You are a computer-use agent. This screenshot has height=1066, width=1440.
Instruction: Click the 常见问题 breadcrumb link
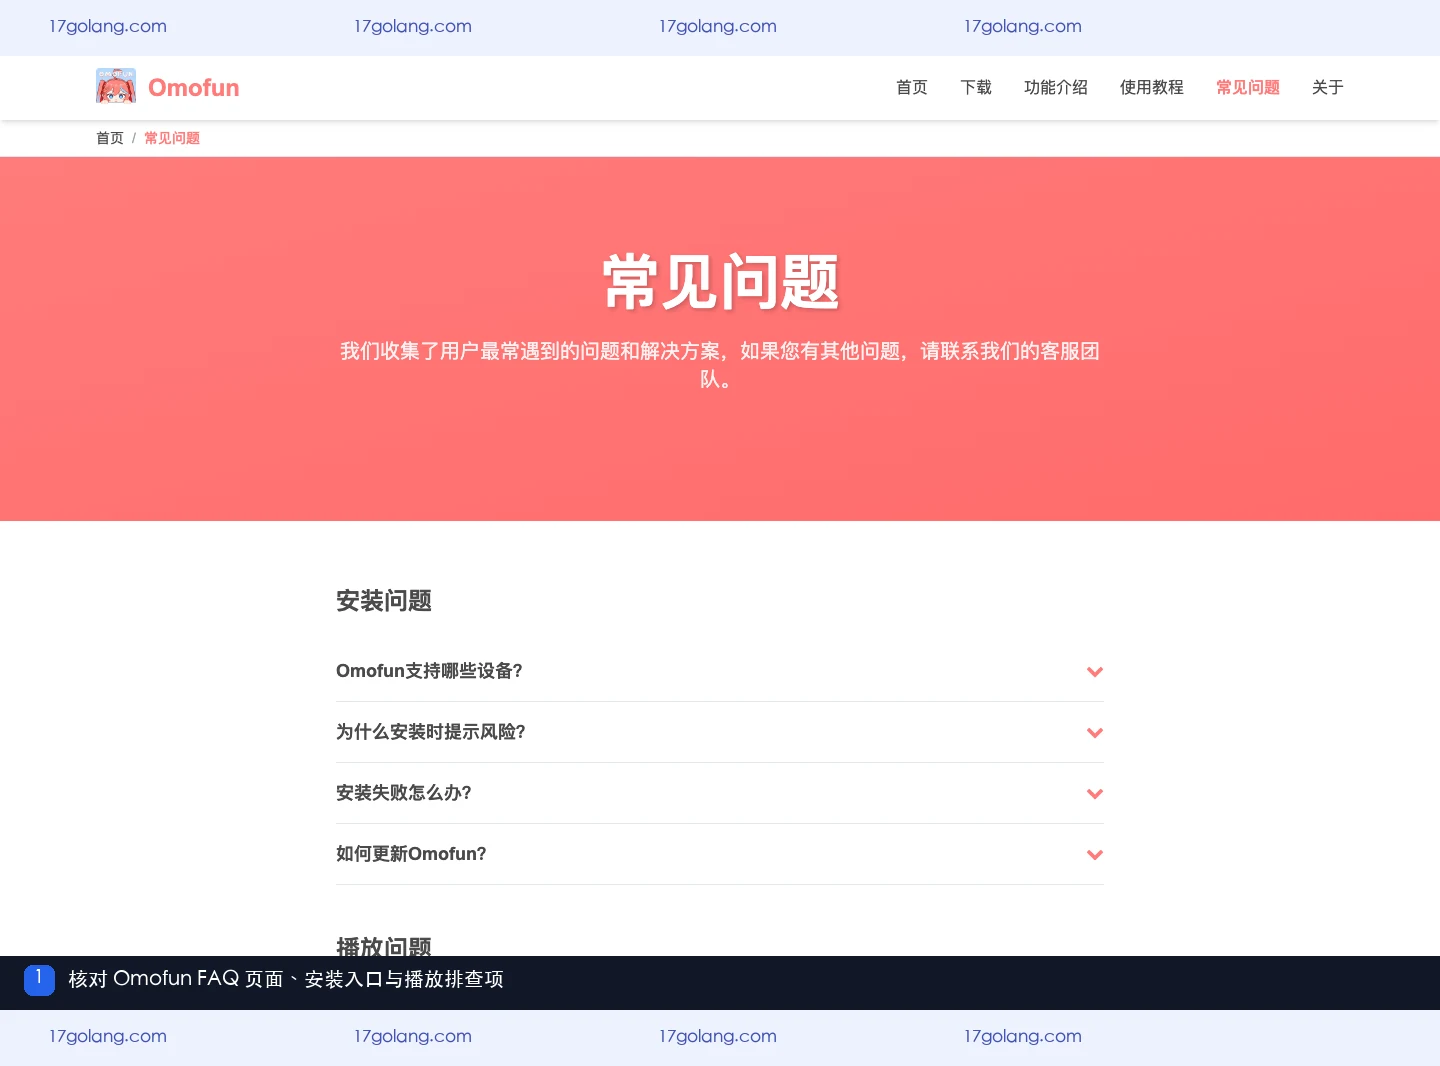(172, 138)
